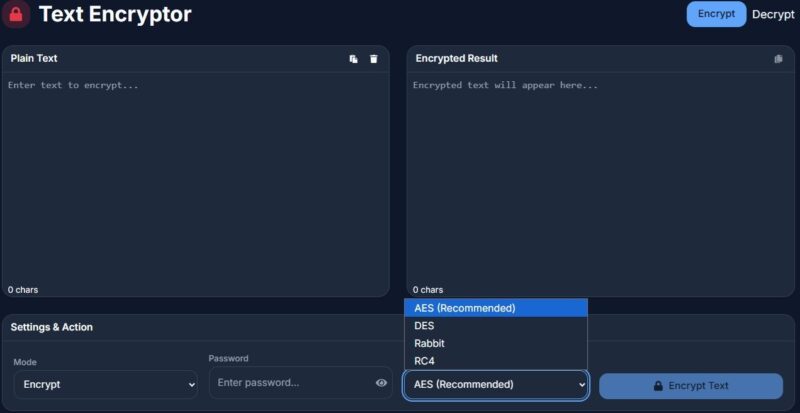Viewport: 800px width, 413px height.
Task: Focus the Enter password input field
Action: (x=290, y=383)
